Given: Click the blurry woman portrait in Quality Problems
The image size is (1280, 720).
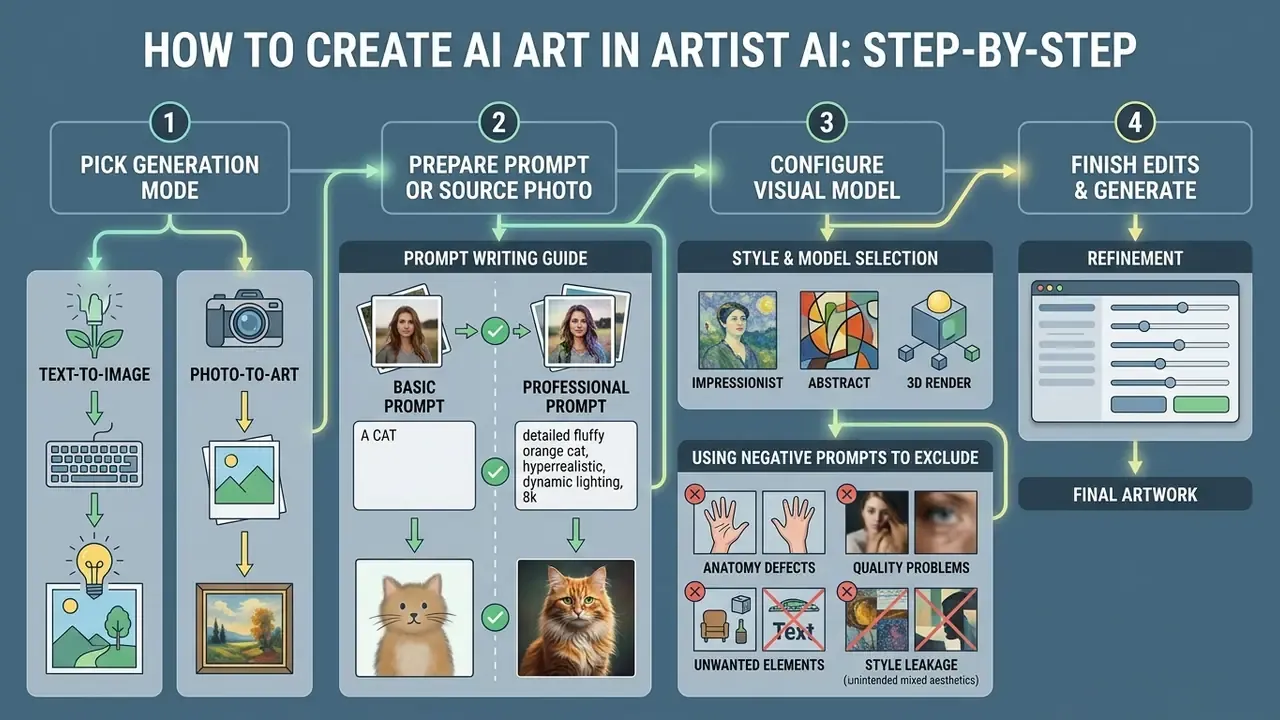Looking at the screenshot, I should [x=877, y=522].
